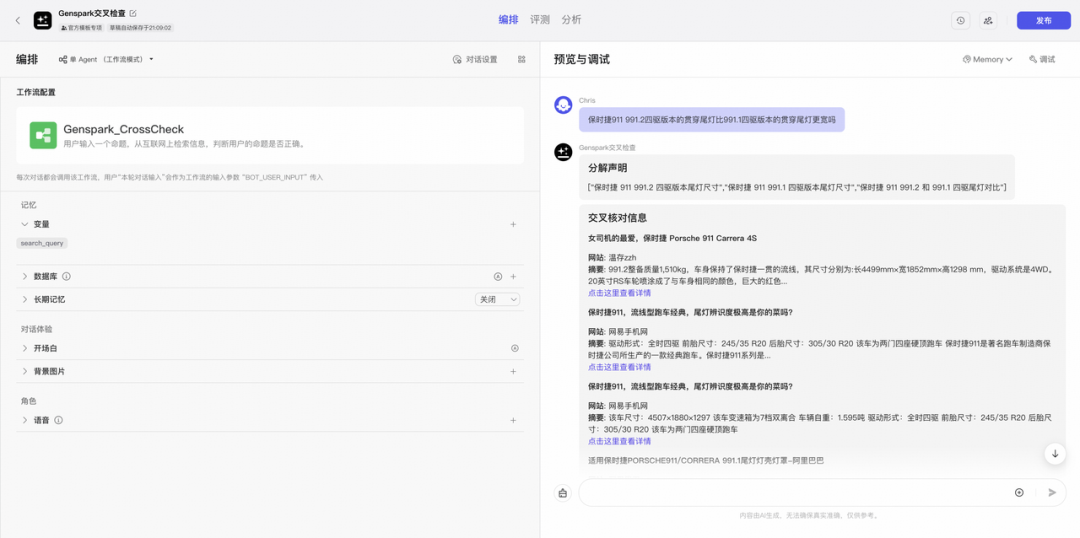The width and height of the screenshot is (1080, 538).
Task: Click the green Genspark_CrossCheck workflow icon
Action: [x=43, y=135]
